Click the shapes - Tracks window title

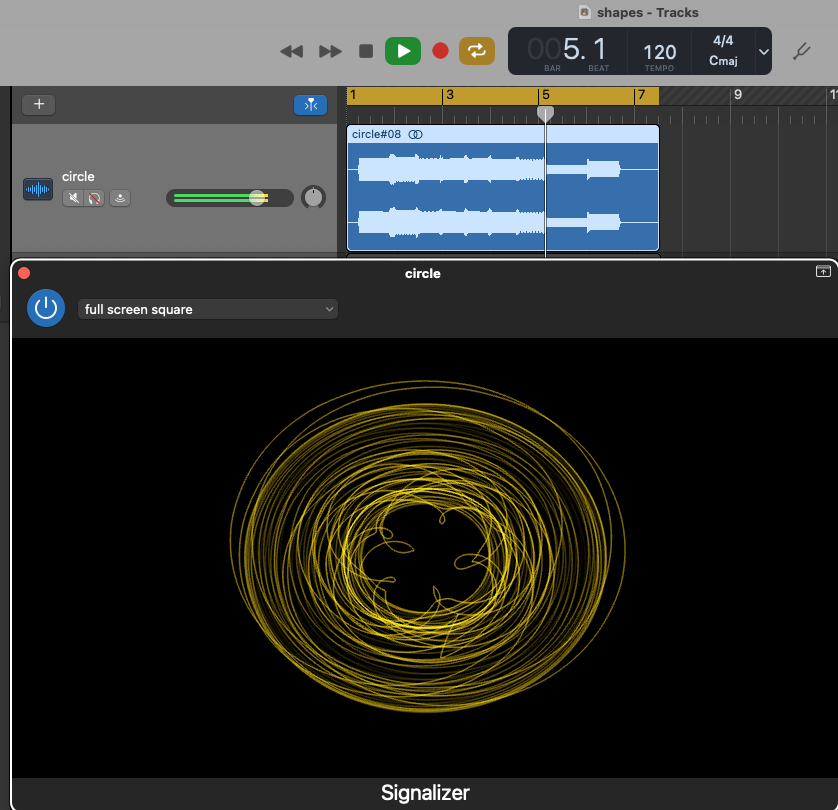(647, 13)
